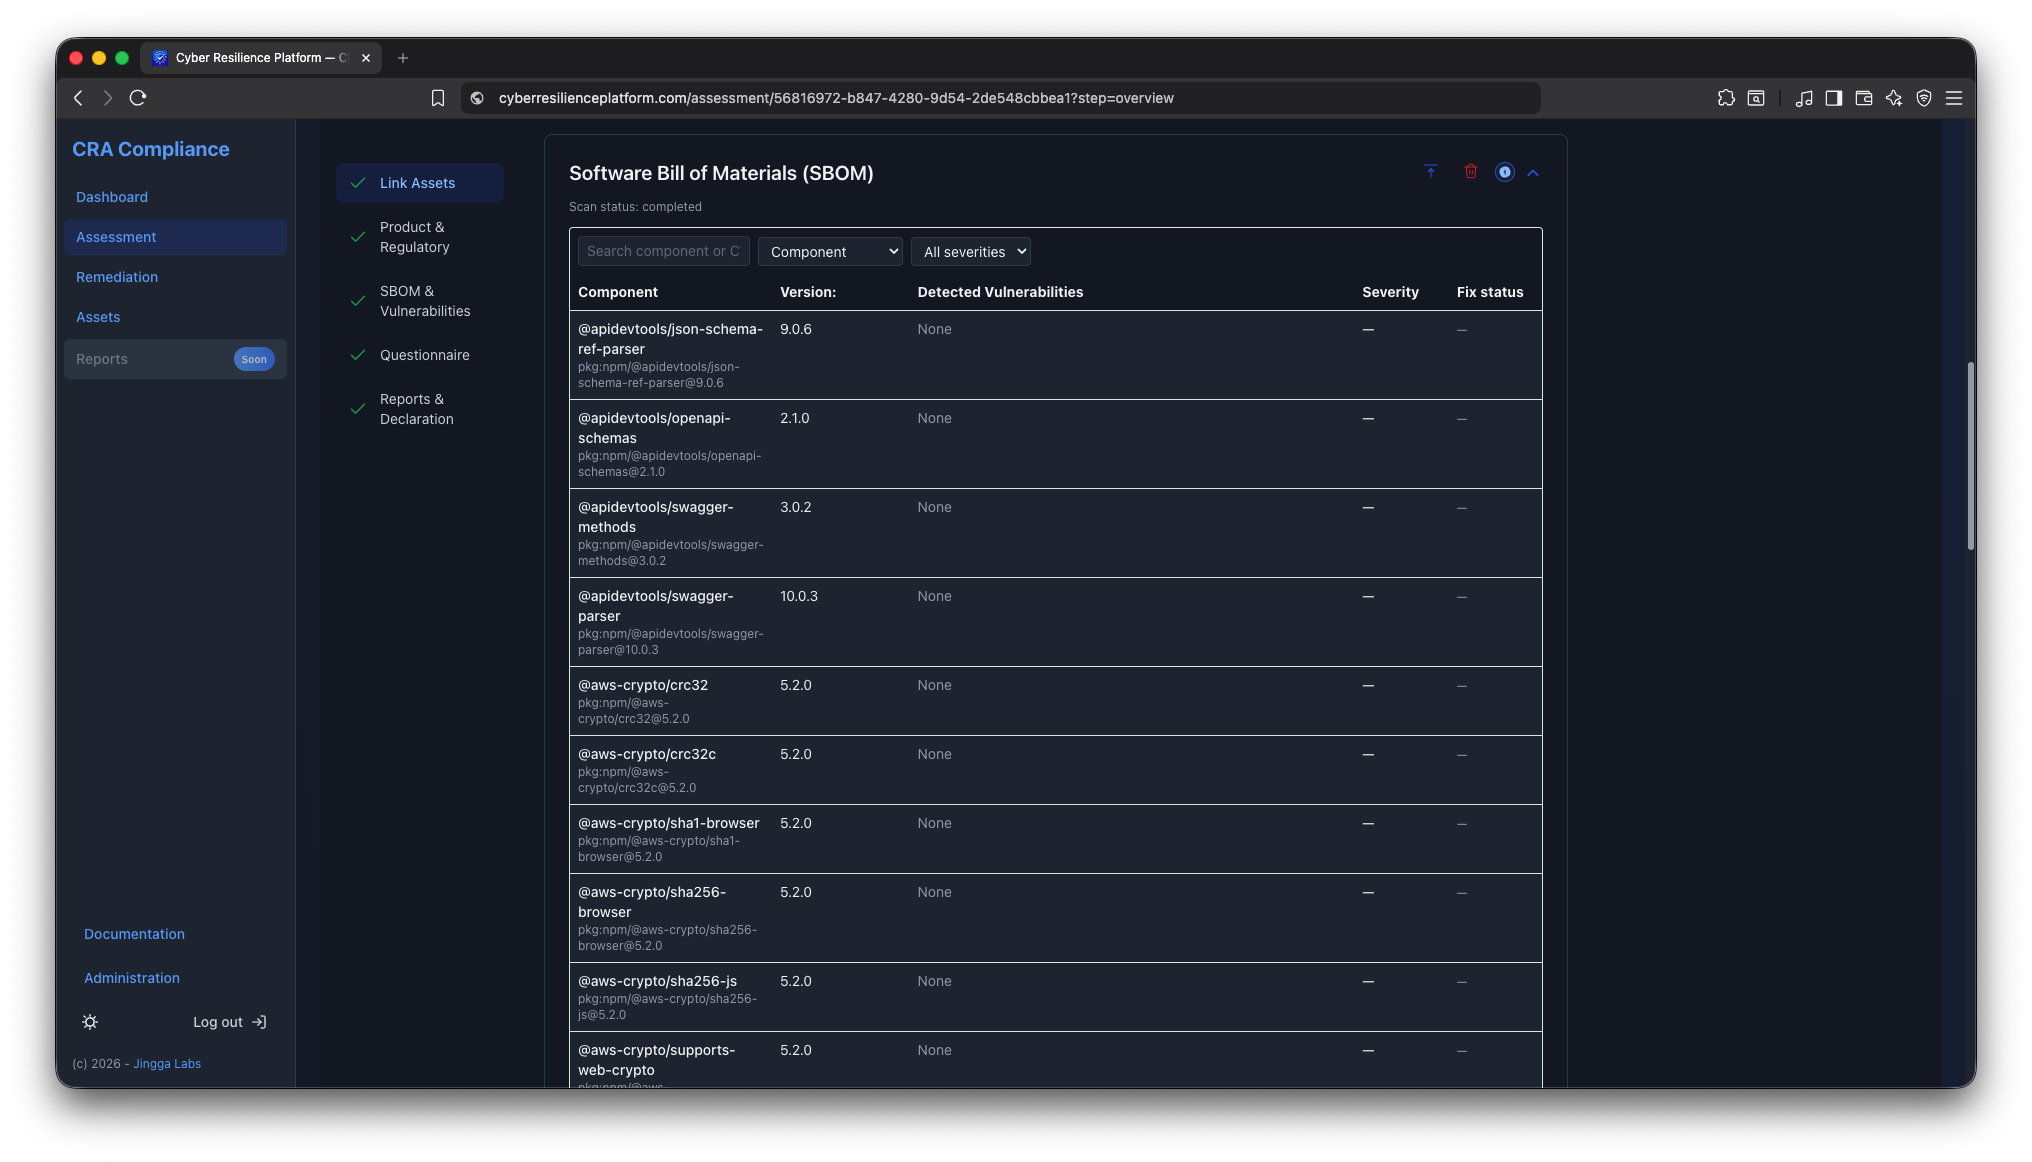This screenshot has width=2032, height=1162.
Task: Collapse the SBOM panel with the chevron
Action: pos(1533,172)
